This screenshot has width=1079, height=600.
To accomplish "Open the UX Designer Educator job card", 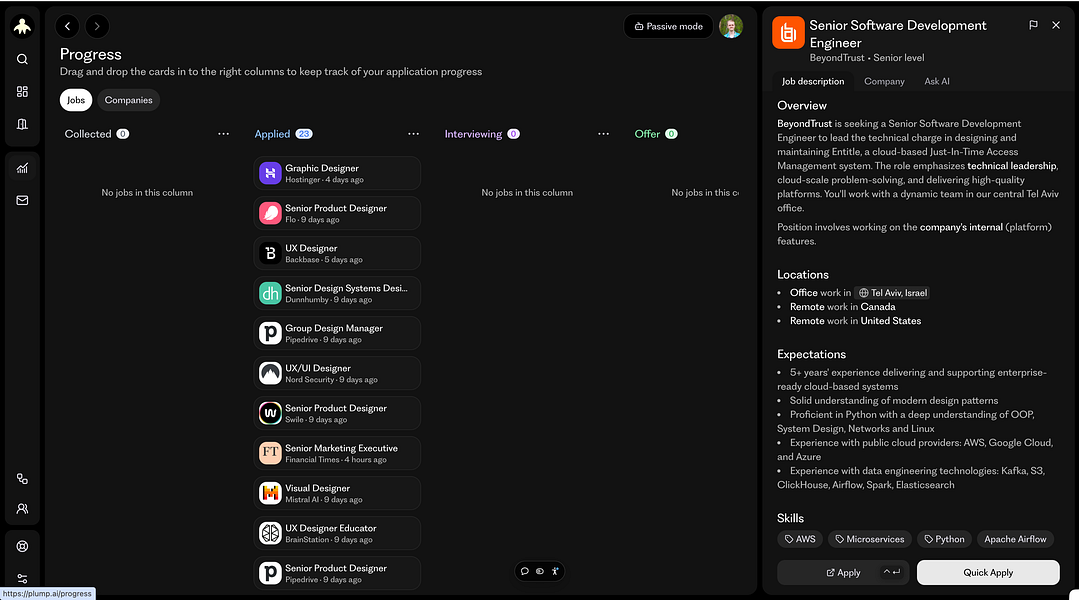I will (x=337, y=533).
